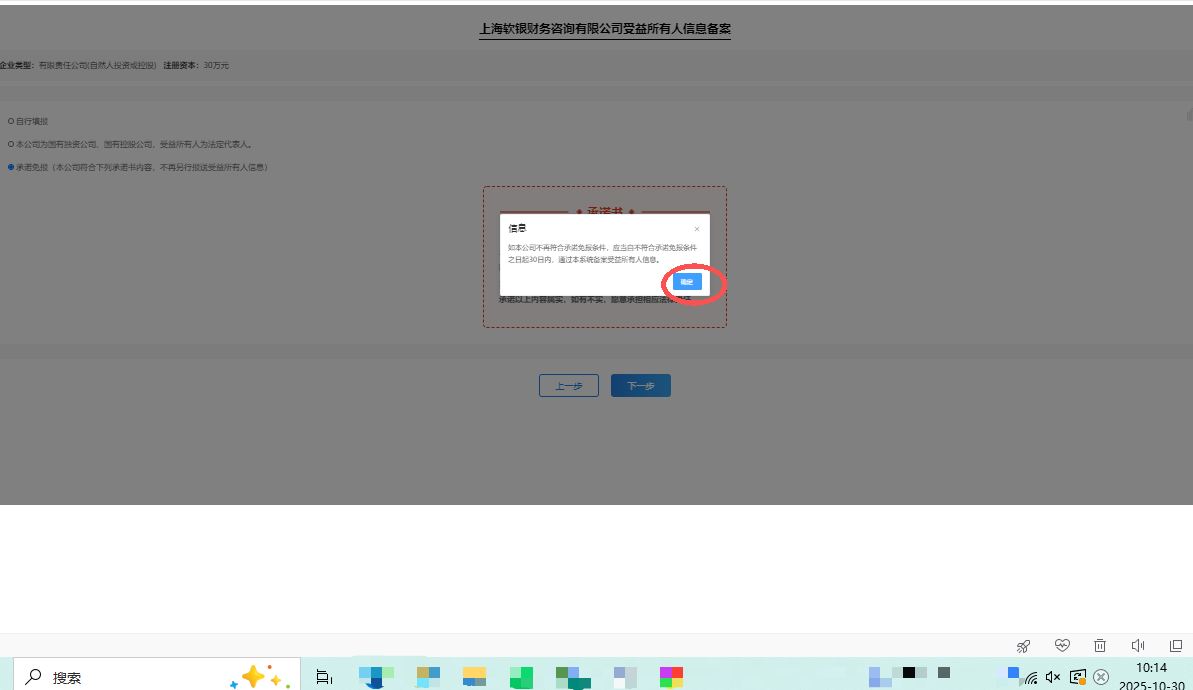The width and height of the screenshot is (1193, 690).
Task: Click the 下一步 next step button
Action: (x=640, y=386)
